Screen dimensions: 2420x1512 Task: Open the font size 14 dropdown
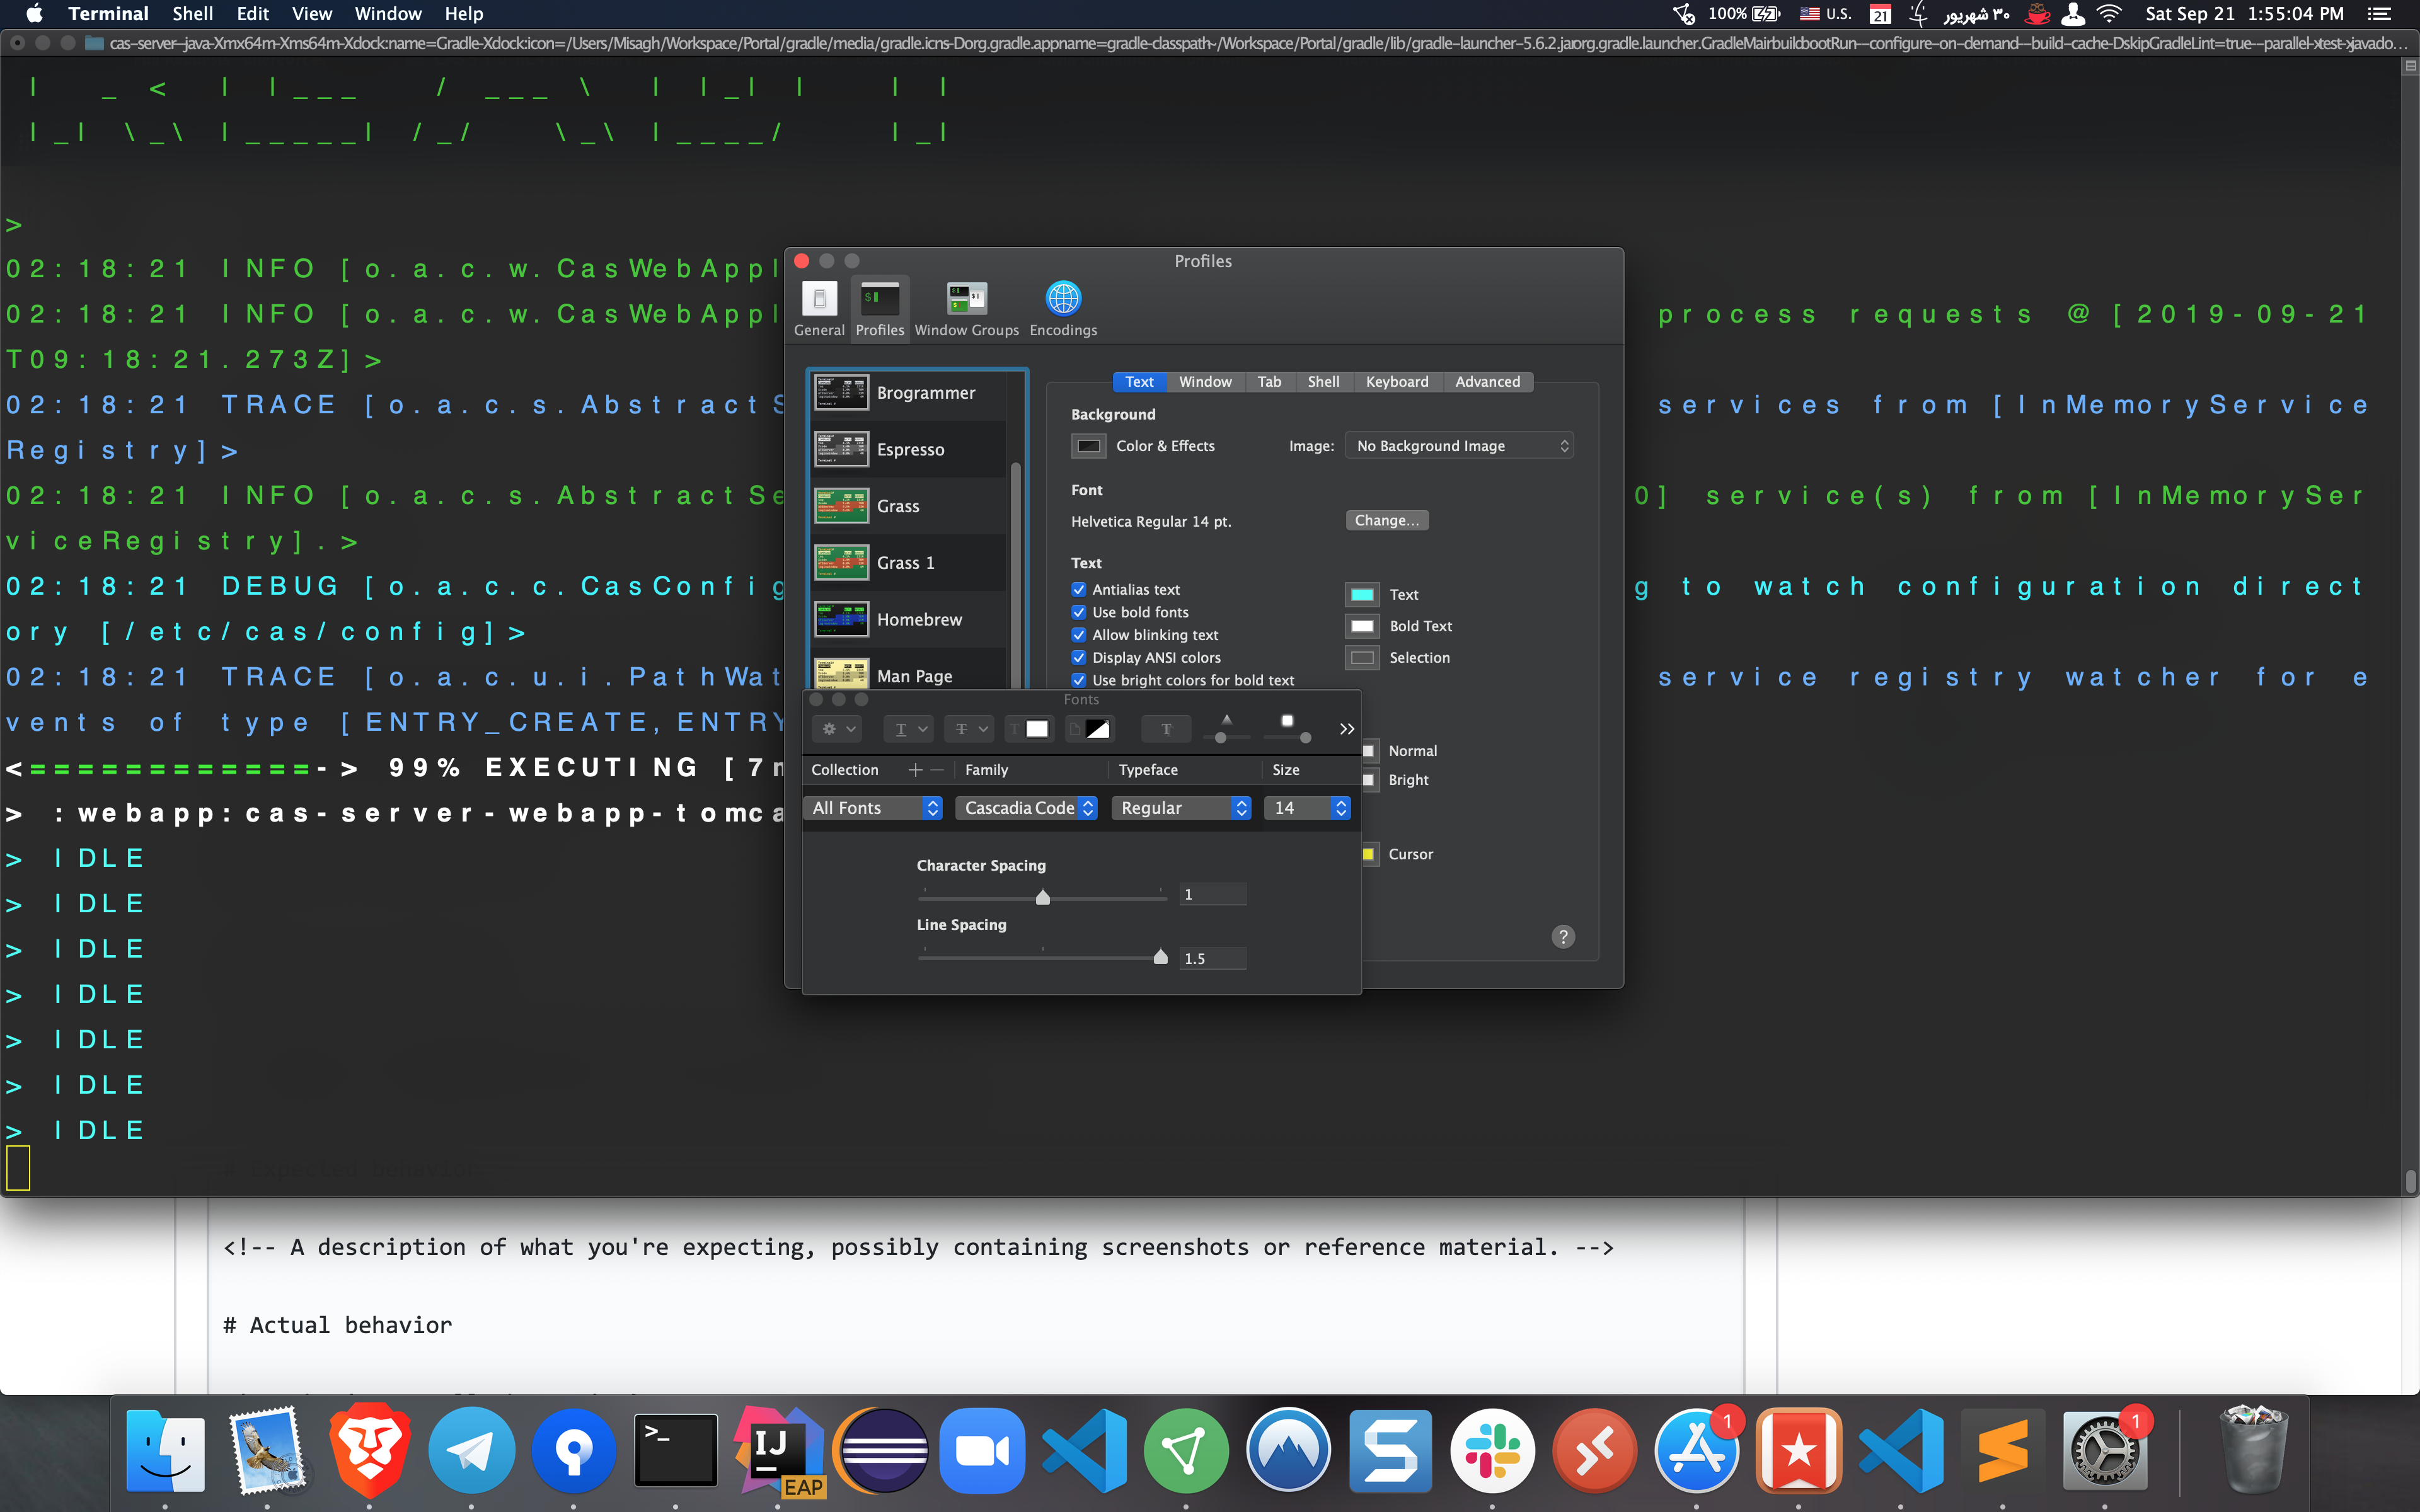[x=1308, y=807]
